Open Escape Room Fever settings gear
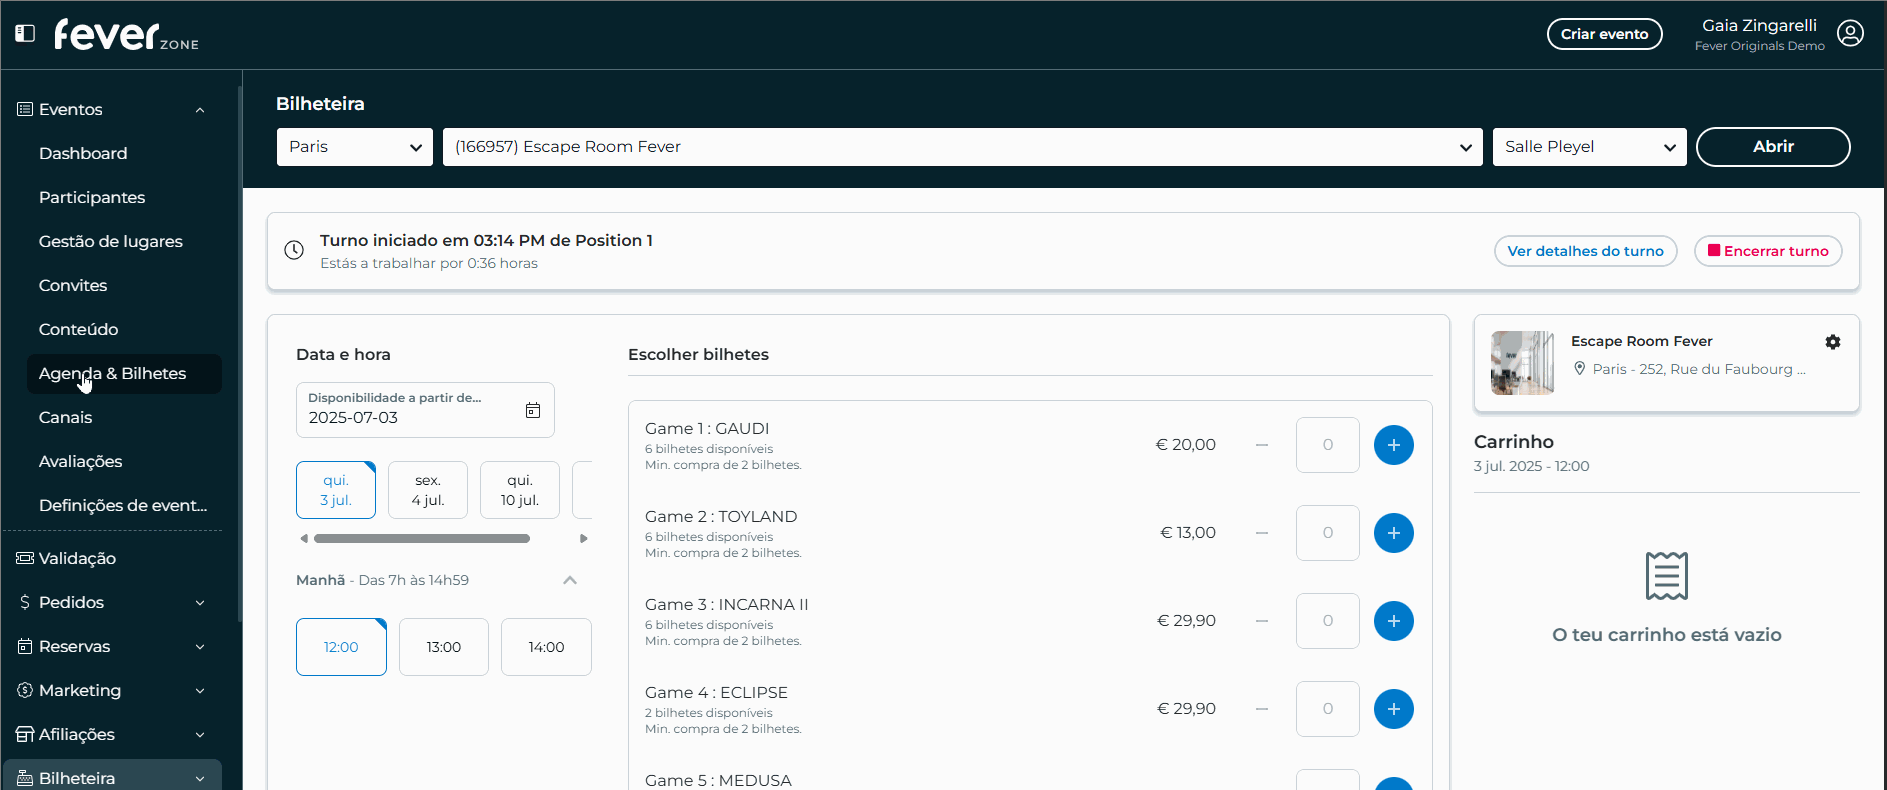 pos(1833,342)
